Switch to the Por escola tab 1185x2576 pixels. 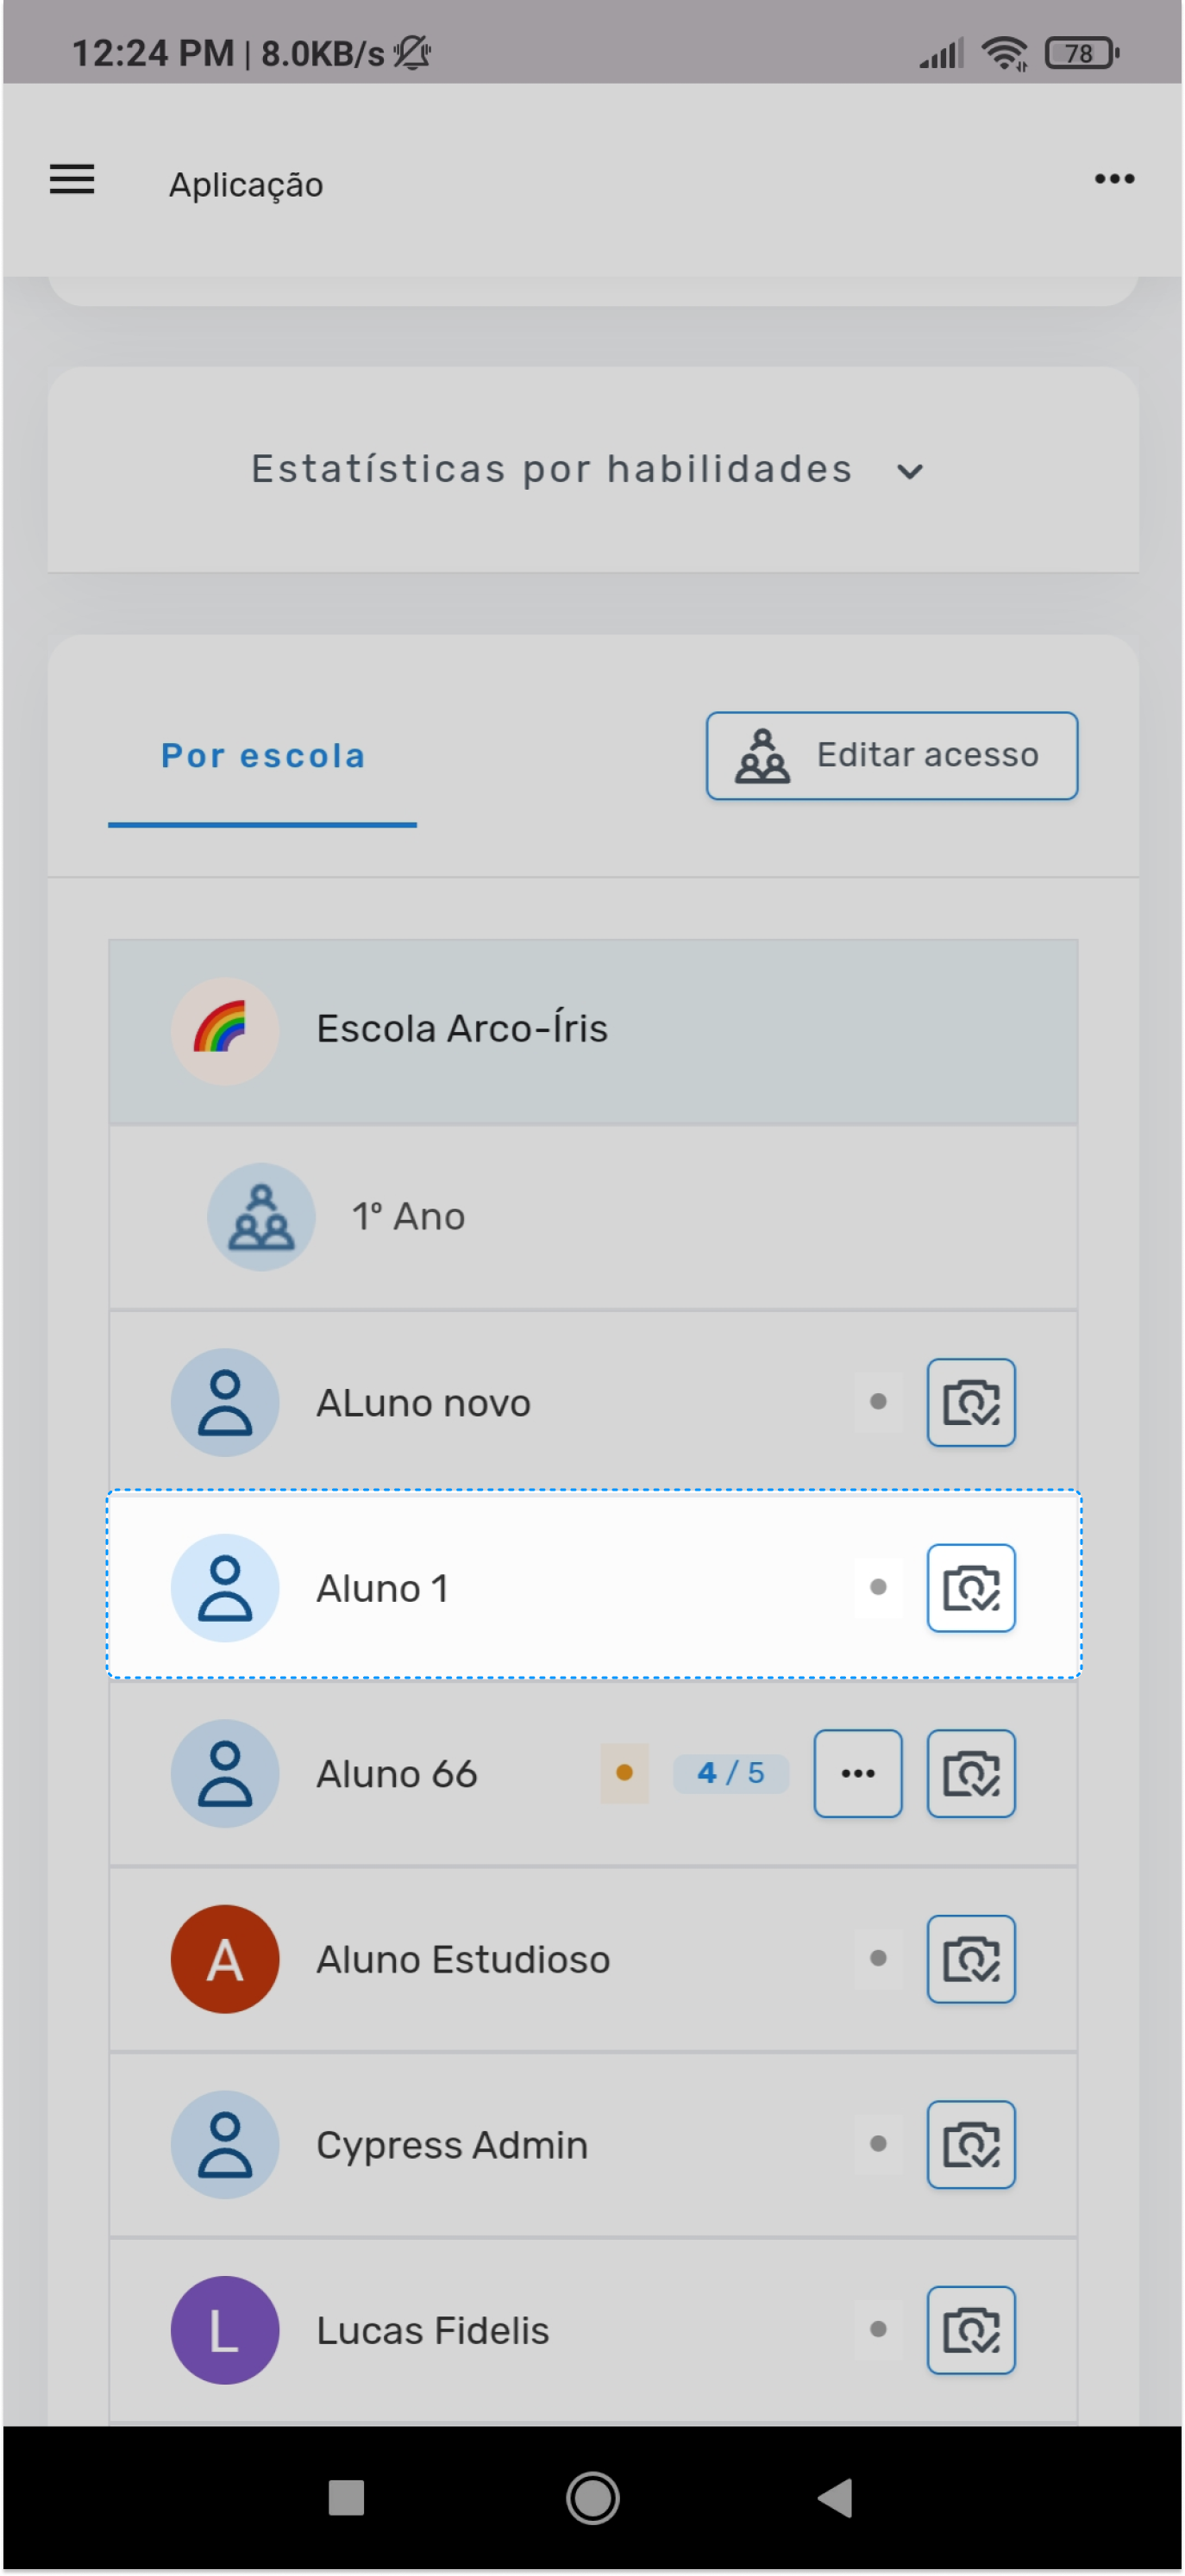pyautogui.click(x=263, y=757)
